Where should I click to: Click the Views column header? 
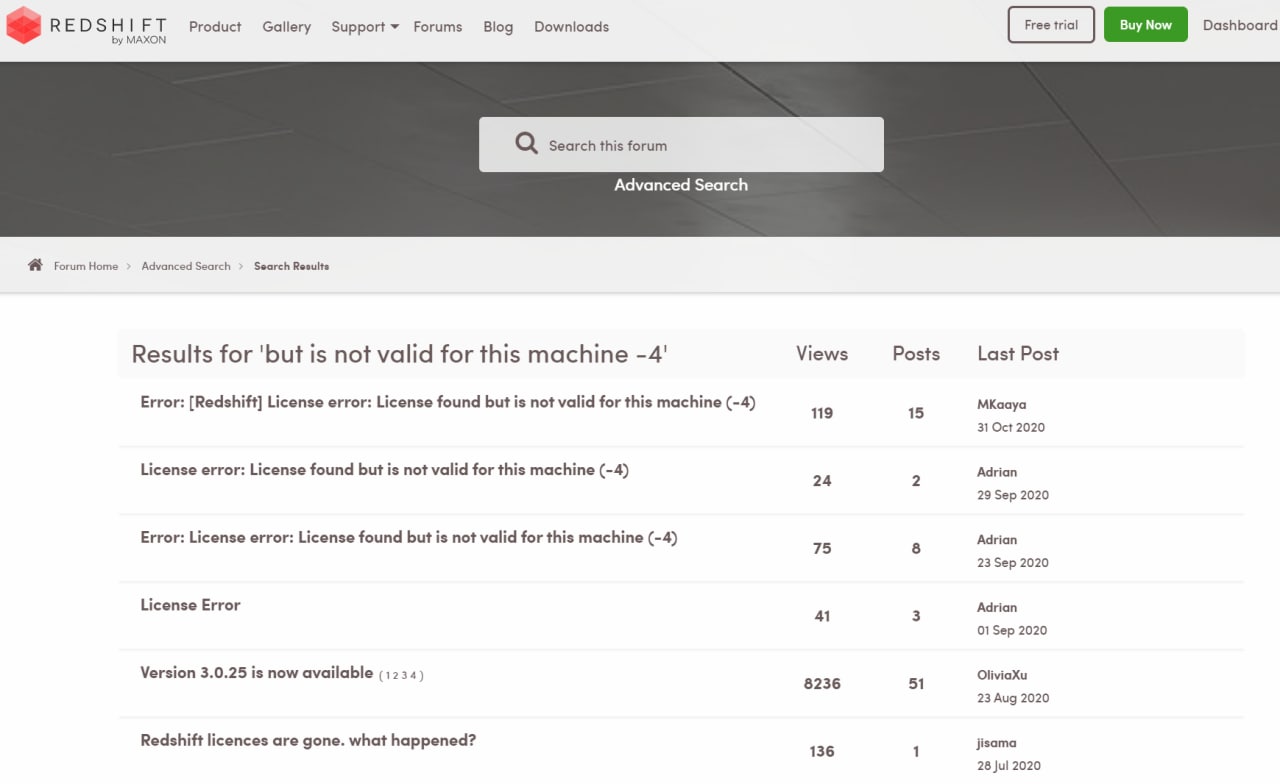822,354
